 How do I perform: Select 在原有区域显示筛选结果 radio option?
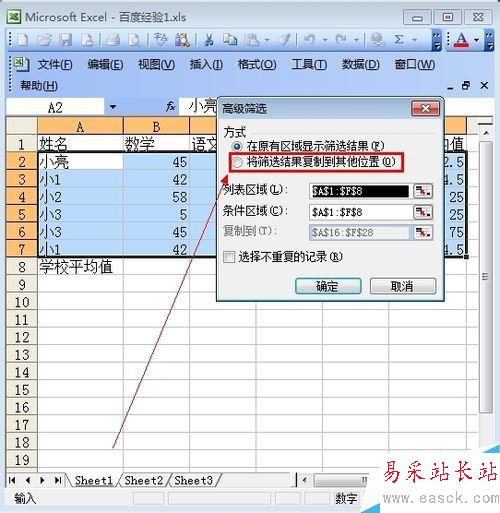[x=237, y=146]
